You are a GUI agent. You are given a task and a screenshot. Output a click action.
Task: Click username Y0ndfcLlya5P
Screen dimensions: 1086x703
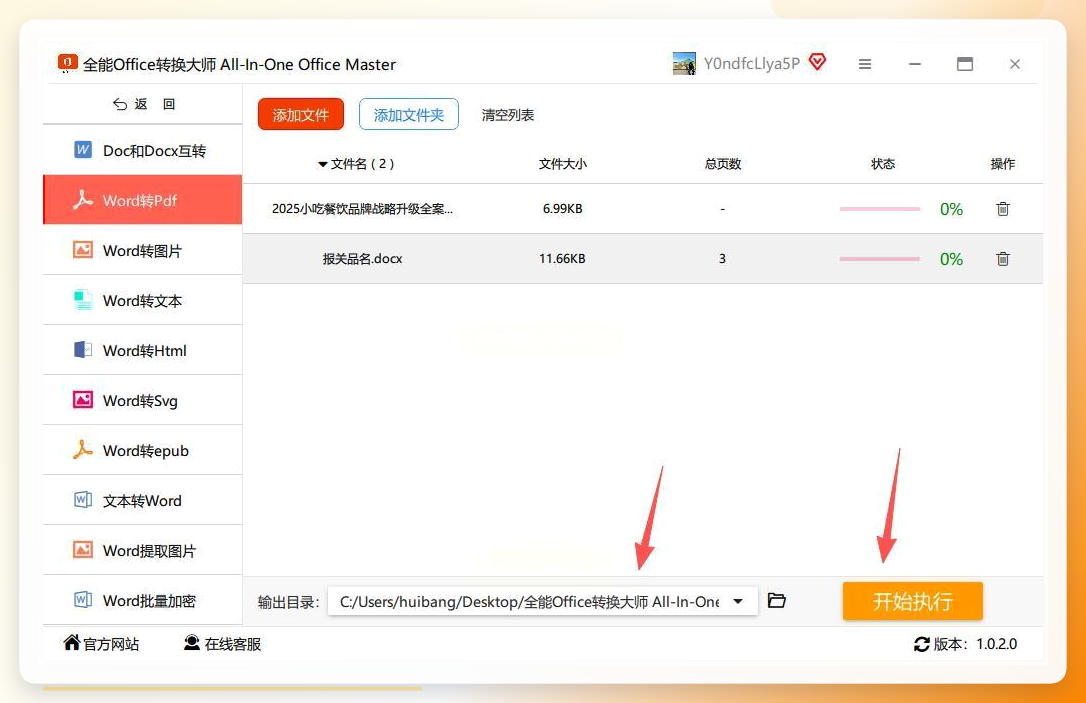(751, 64)
